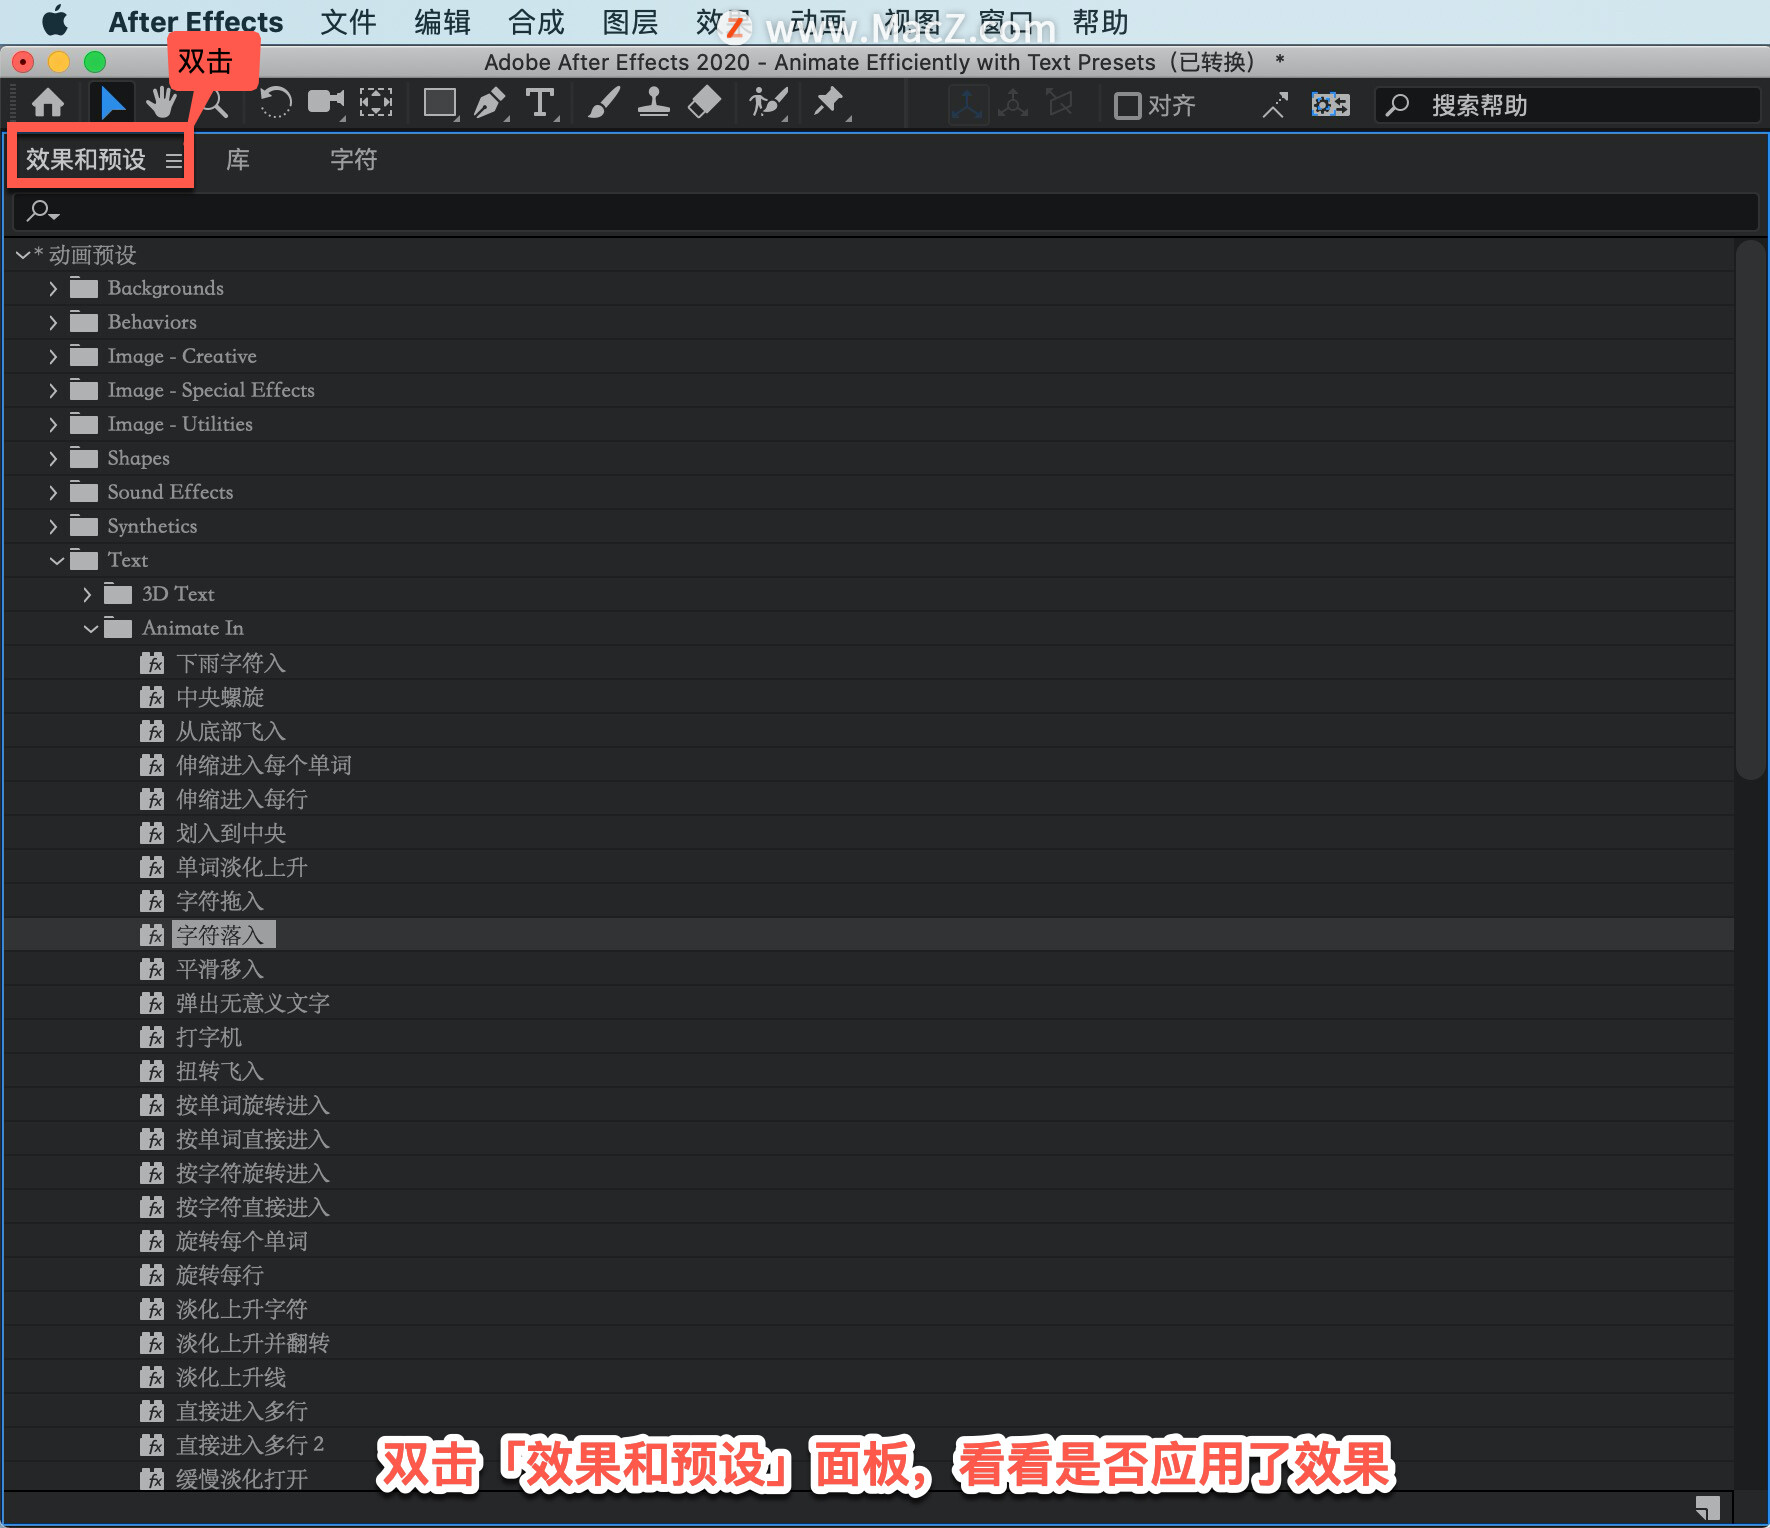Select the Rectangle shape tool

point(440,103)
